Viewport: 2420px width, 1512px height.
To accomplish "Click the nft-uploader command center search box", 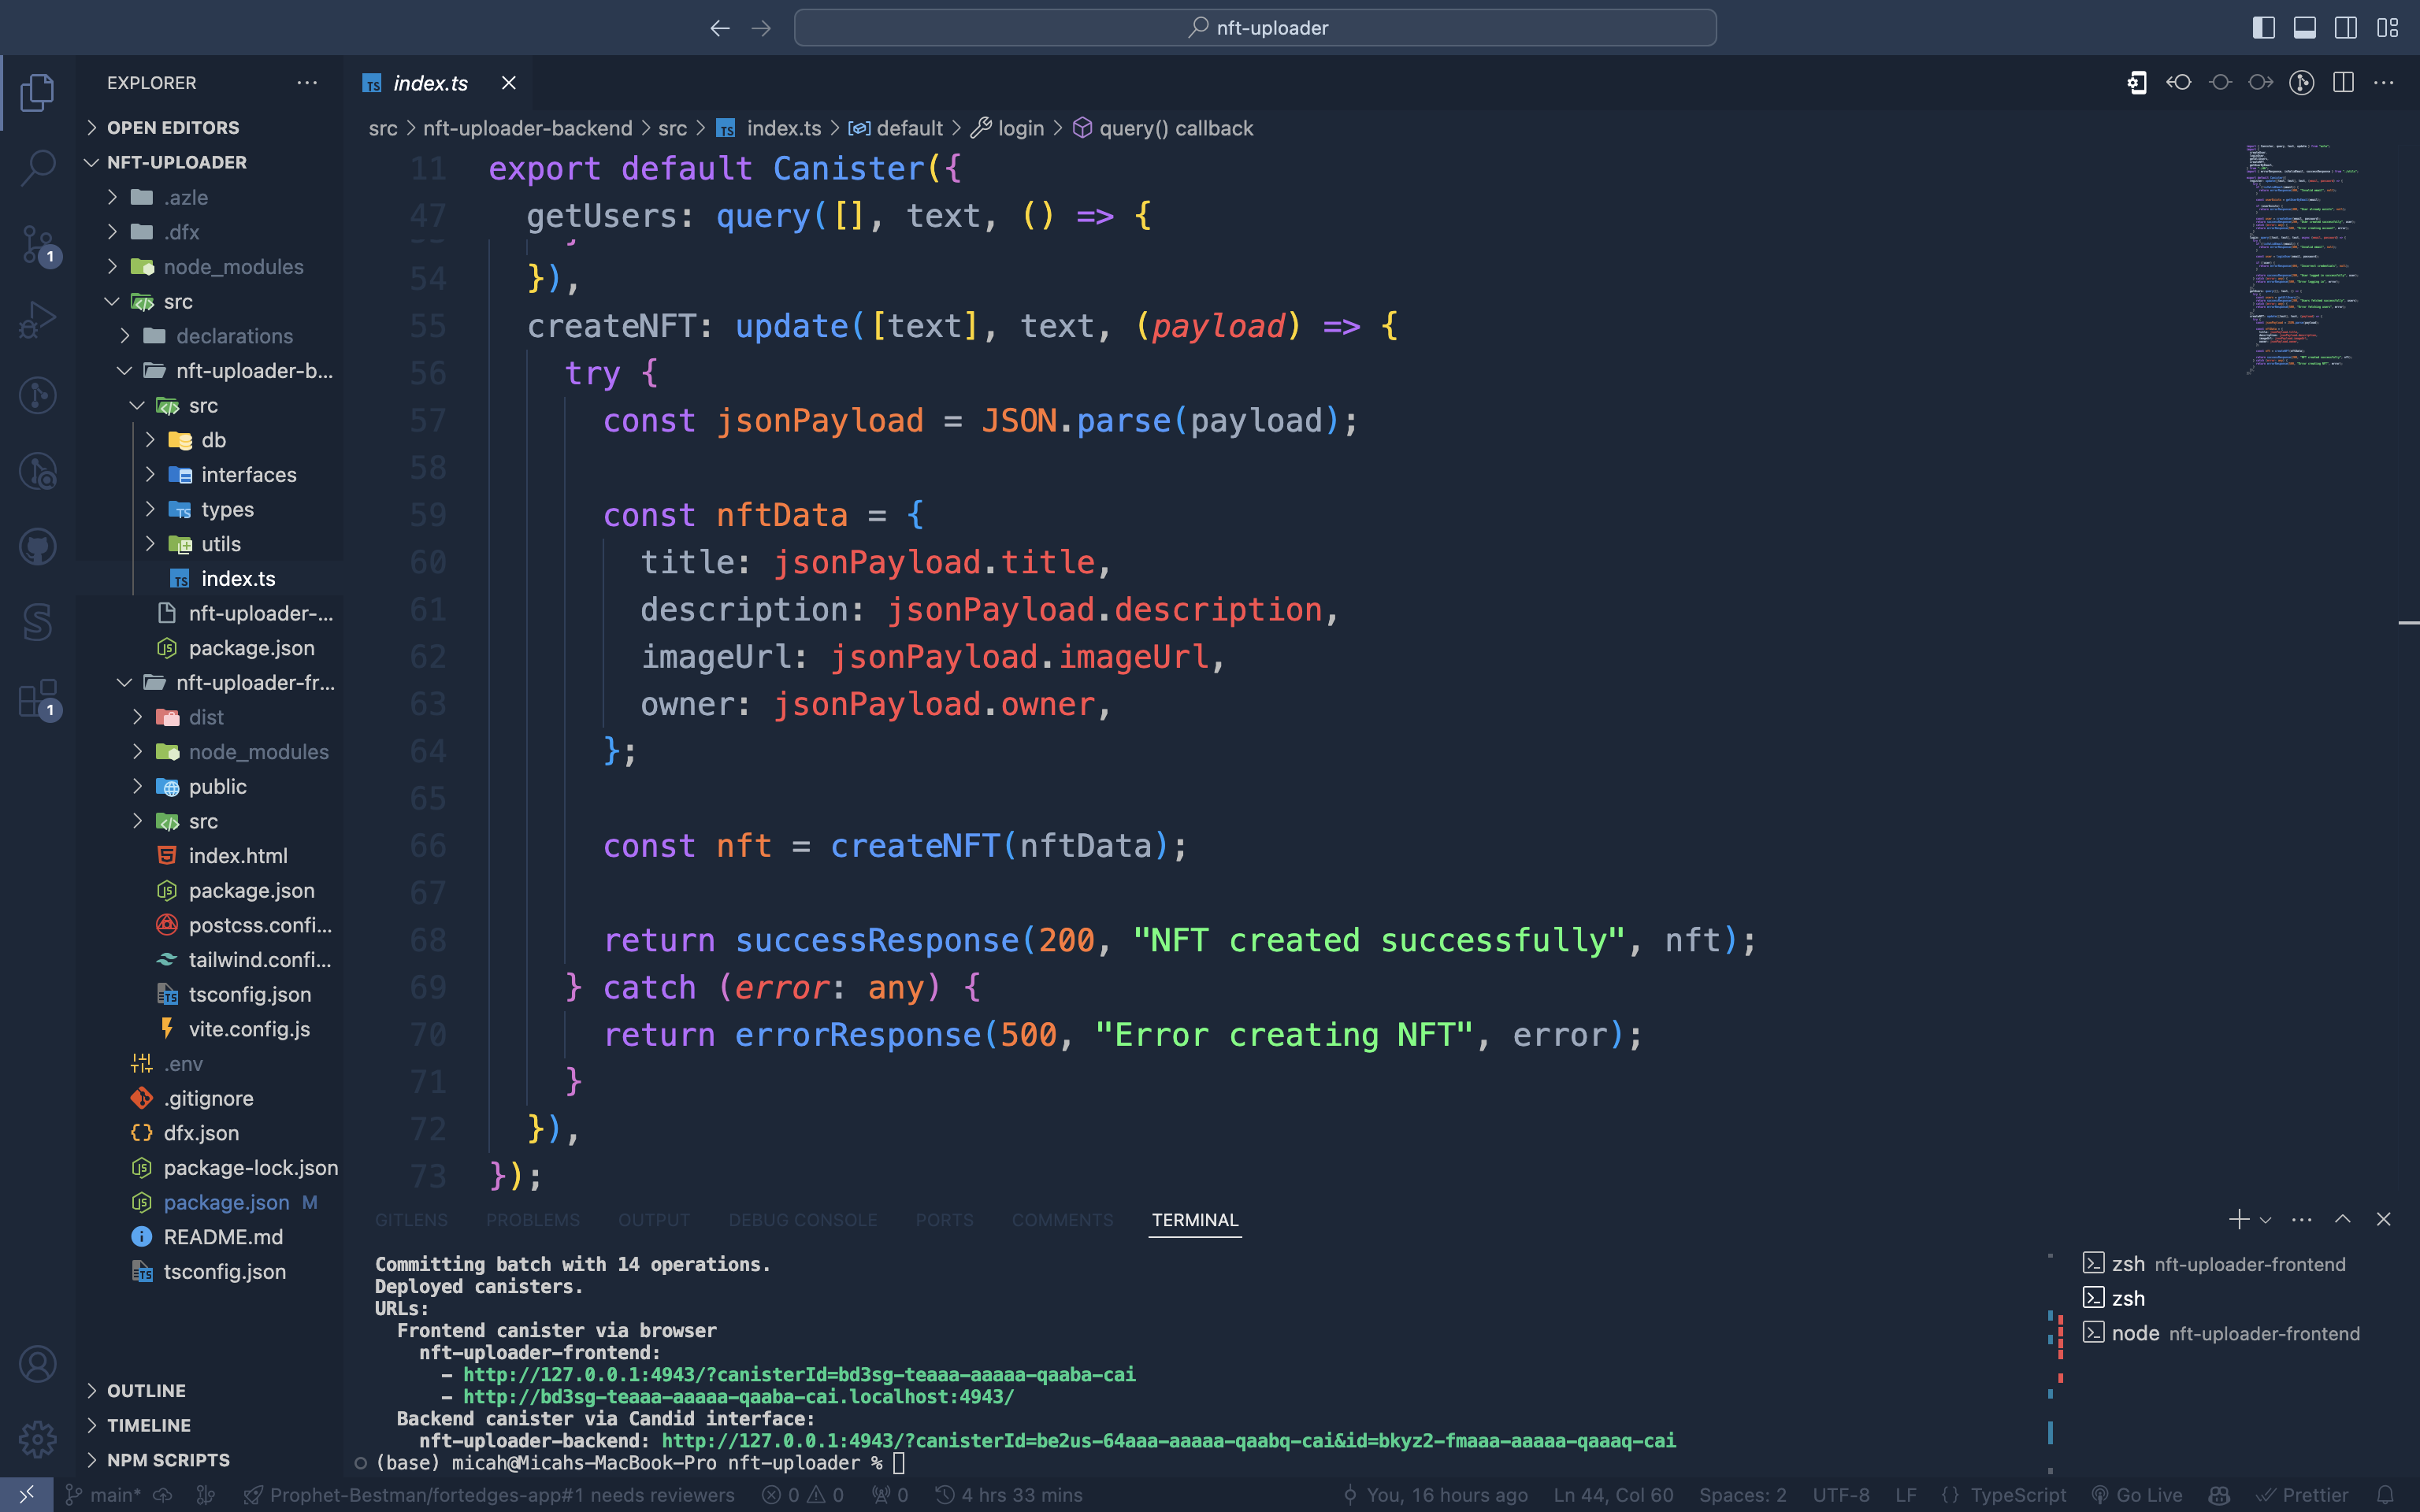I will [1255, 28].
